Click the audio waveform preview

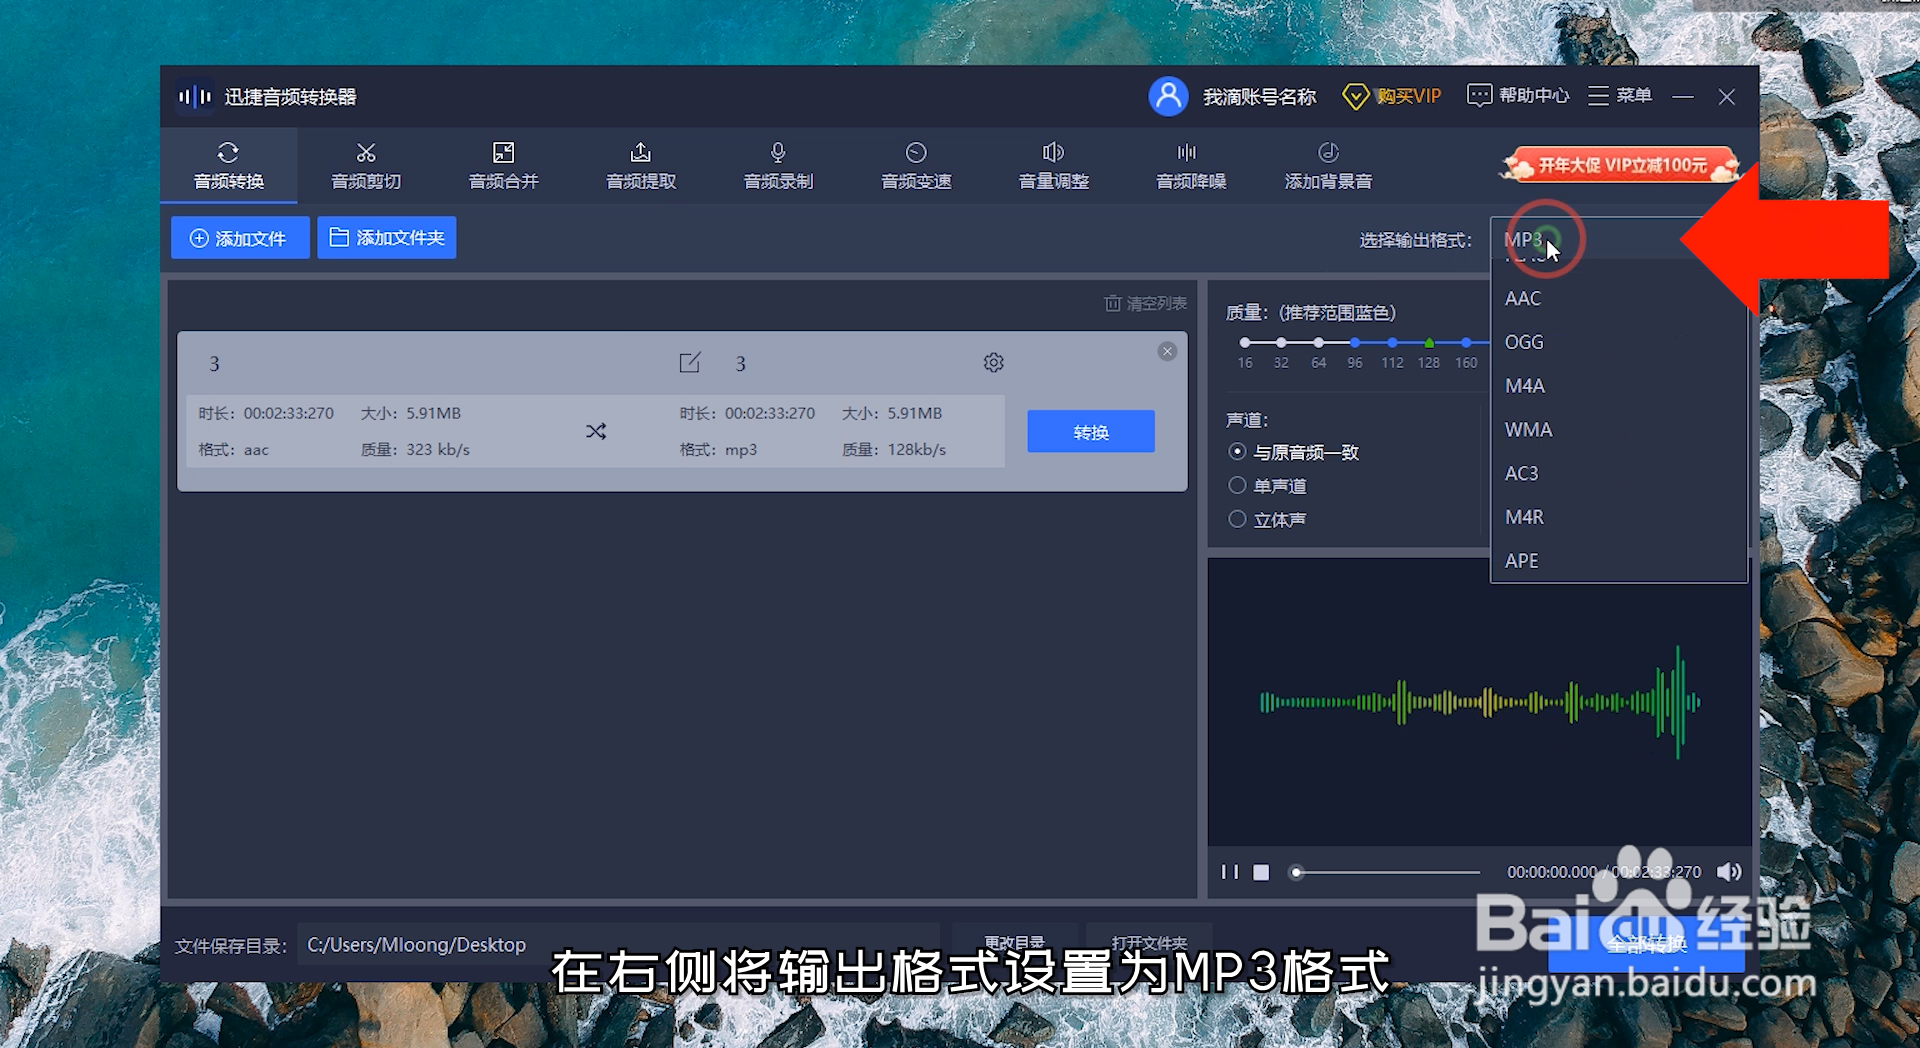(x=1479, y=702)
